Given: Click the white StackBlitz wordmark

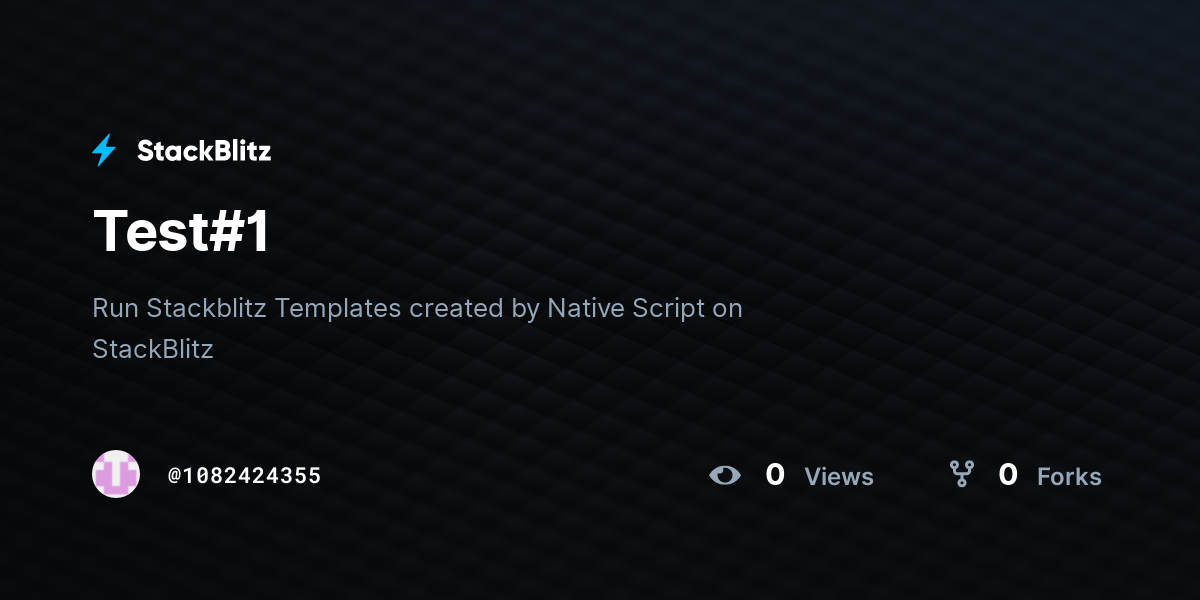Looking at the screenshot, I should [x=204, y=151].
